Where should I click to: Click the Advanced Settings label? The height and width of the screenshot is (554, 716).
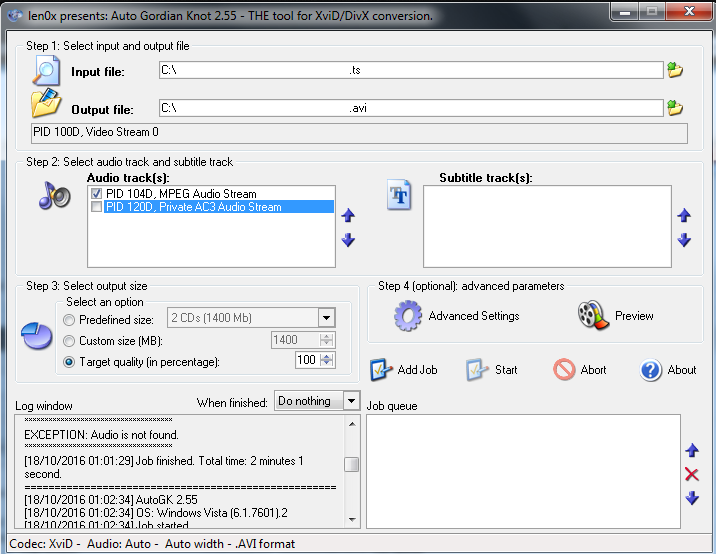pyautogui.click(x=474, y=316)
